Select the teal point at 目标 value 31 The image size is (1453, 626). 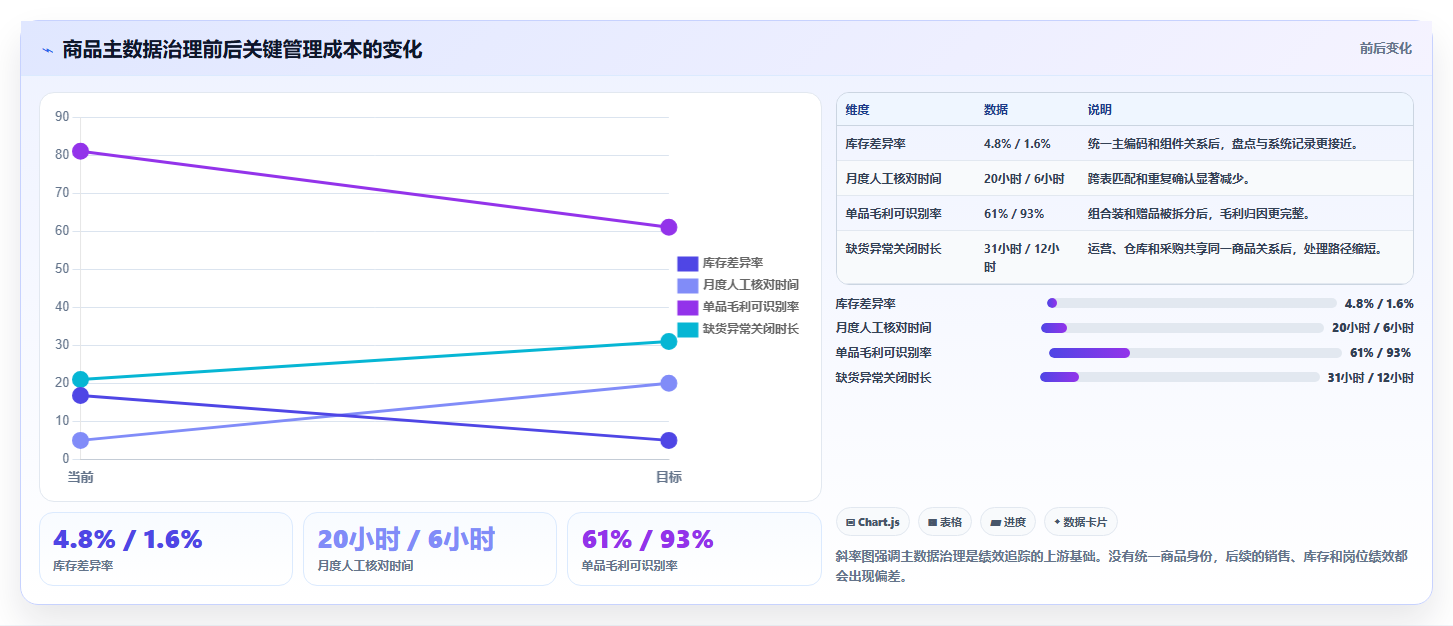point(669,341)
